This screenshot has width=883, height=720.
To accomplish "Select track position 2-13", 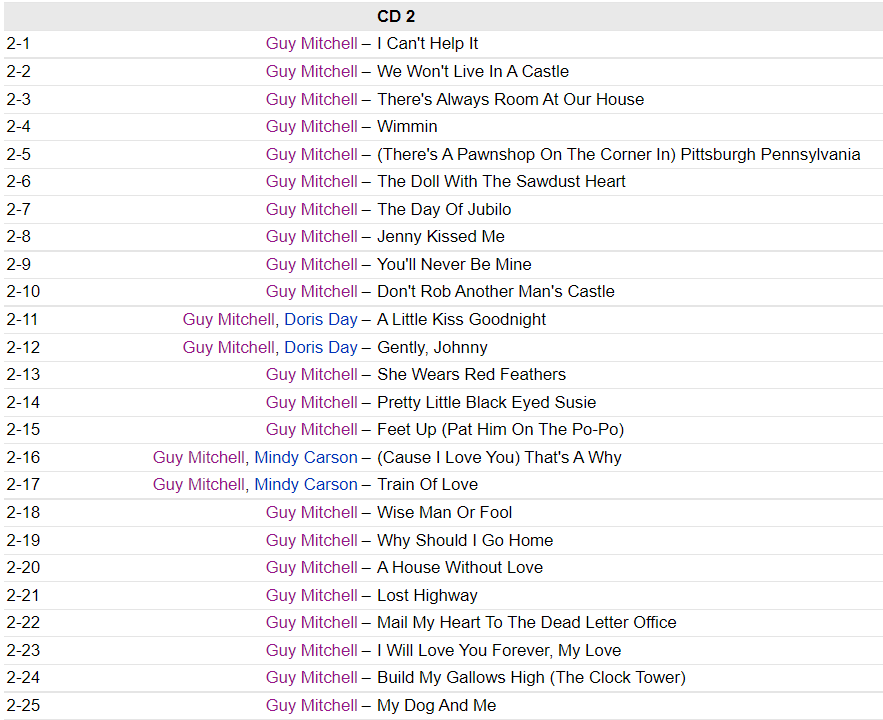I will point(23,374).
